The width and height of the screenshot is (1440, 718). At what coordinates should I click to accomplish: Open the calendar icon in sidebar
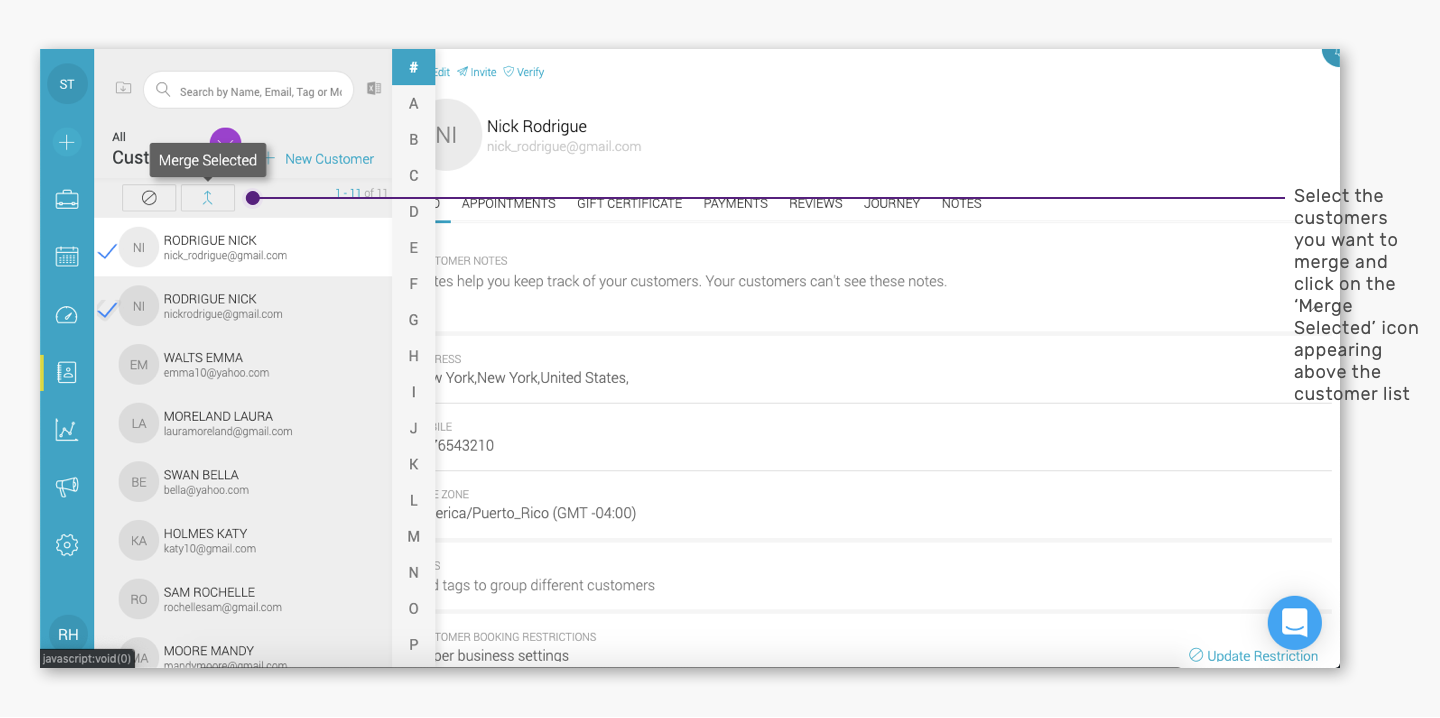point(67,257)
